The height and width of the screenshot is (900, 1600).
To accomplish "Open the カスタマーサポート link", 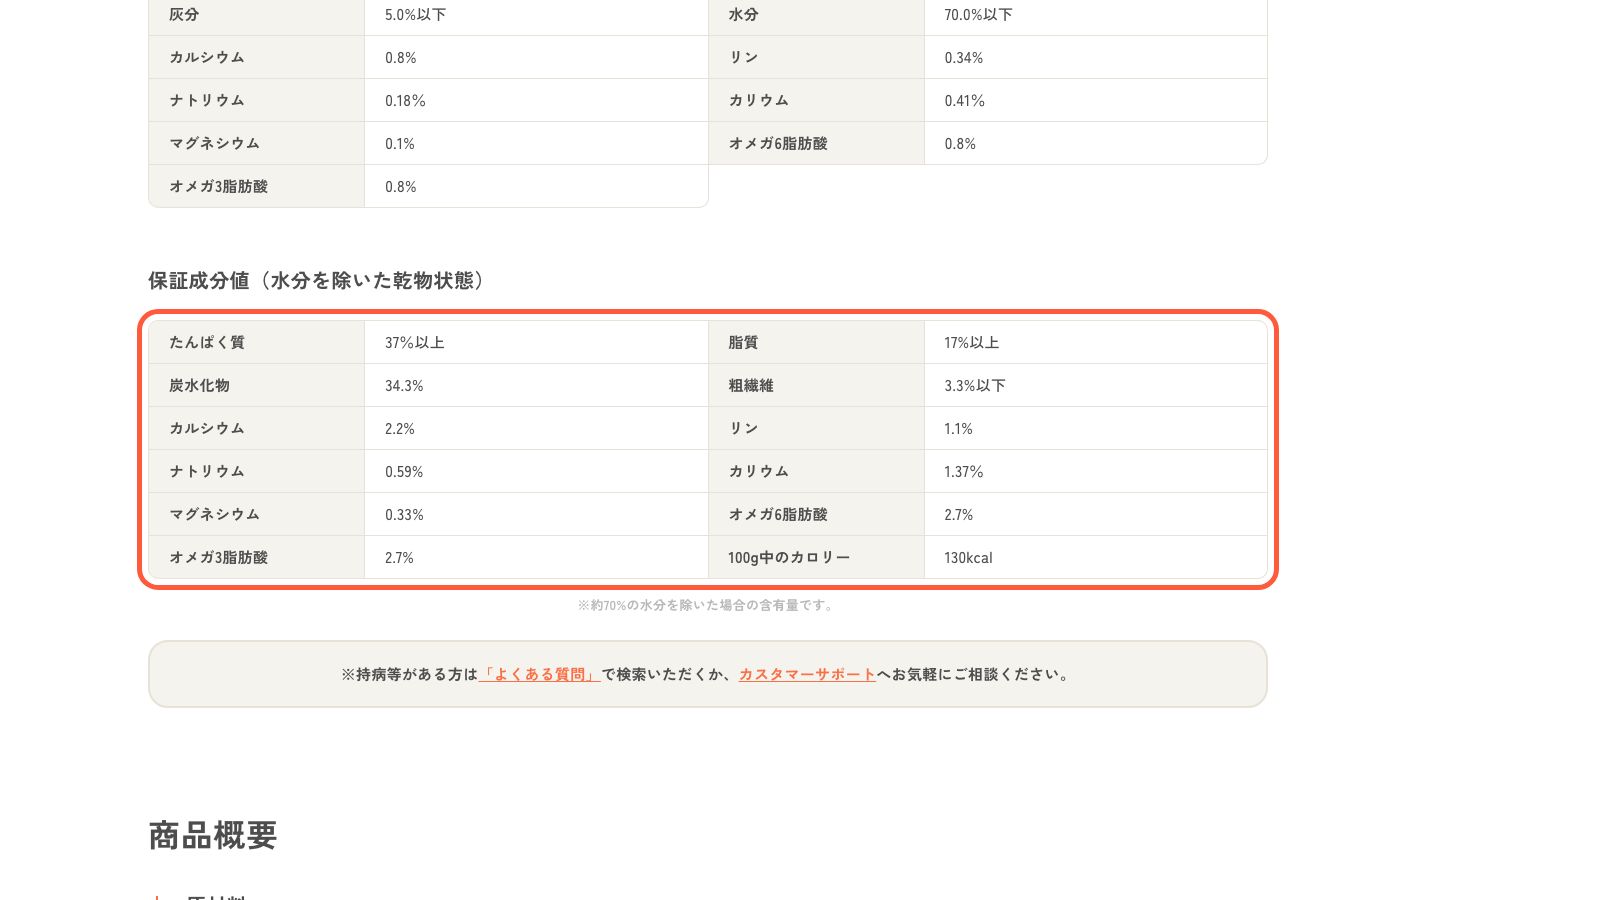I will point(807,675).
